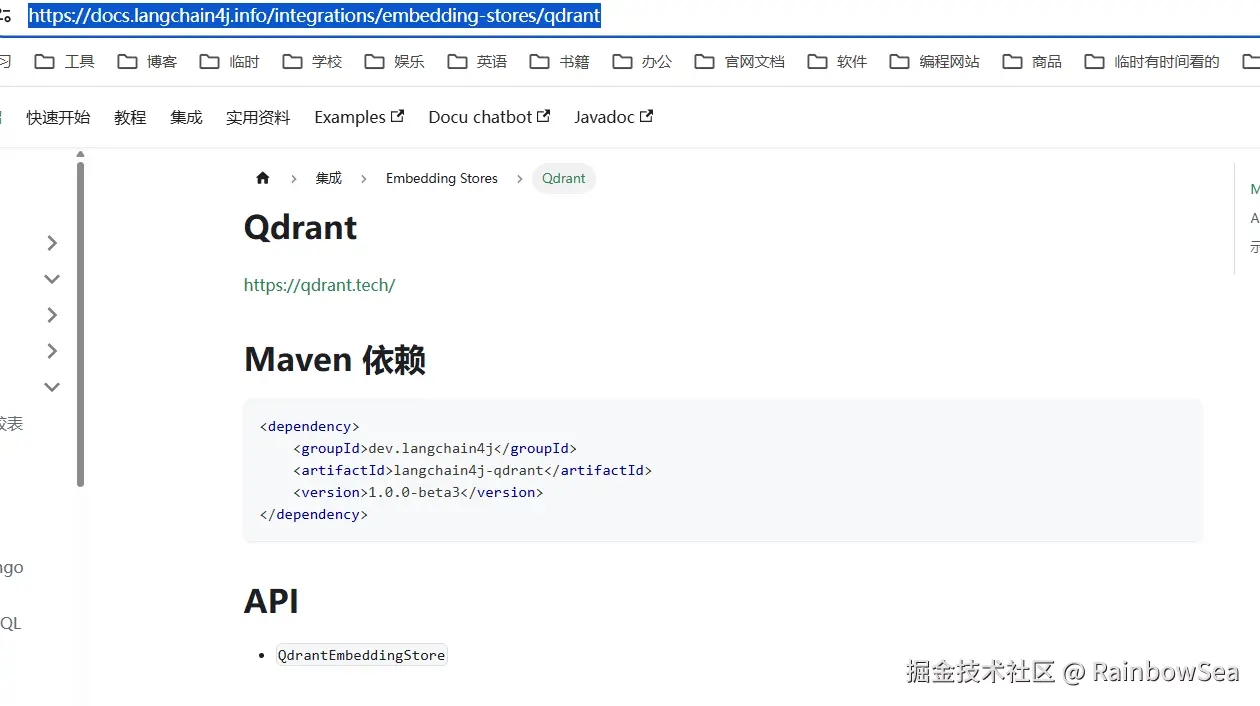1260x706 pixels.
Task: Click the QdrantEmbeddingStore API item
Action: pos(361,655)
